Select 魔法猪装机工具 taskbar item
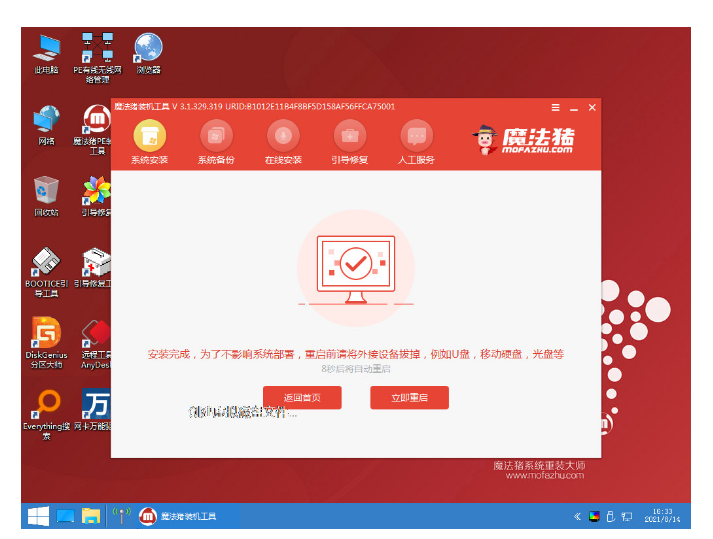 (178, 516)
